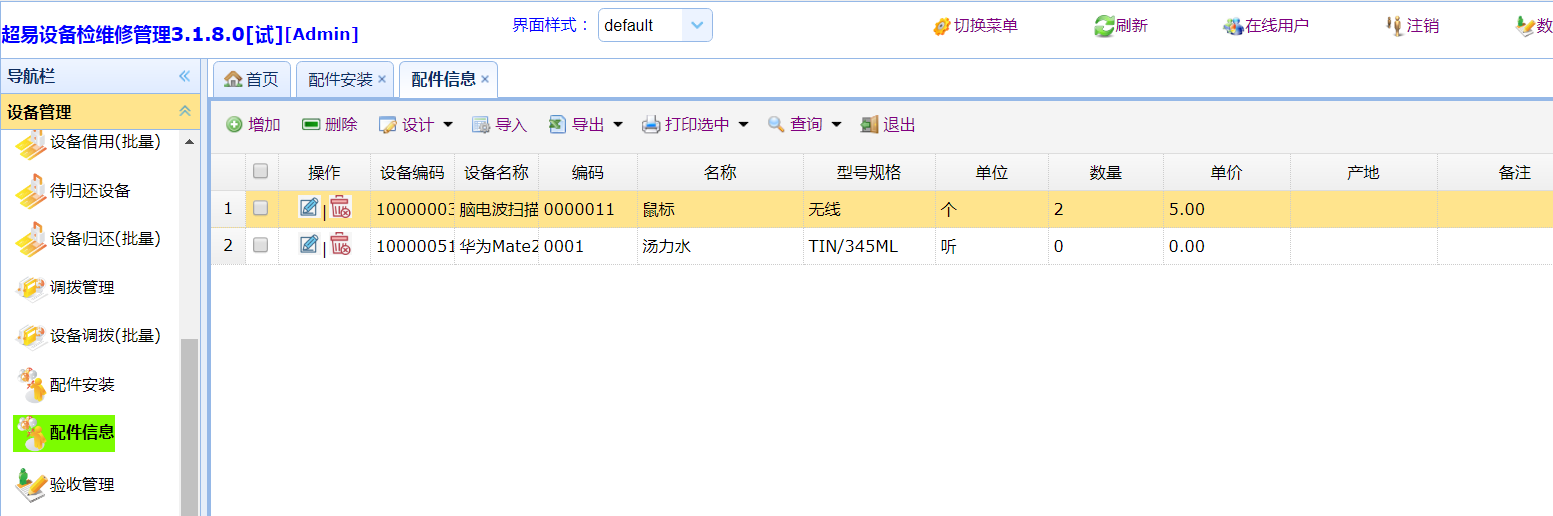Check the checkbox for row 2 汤力水

coord(260,244)
